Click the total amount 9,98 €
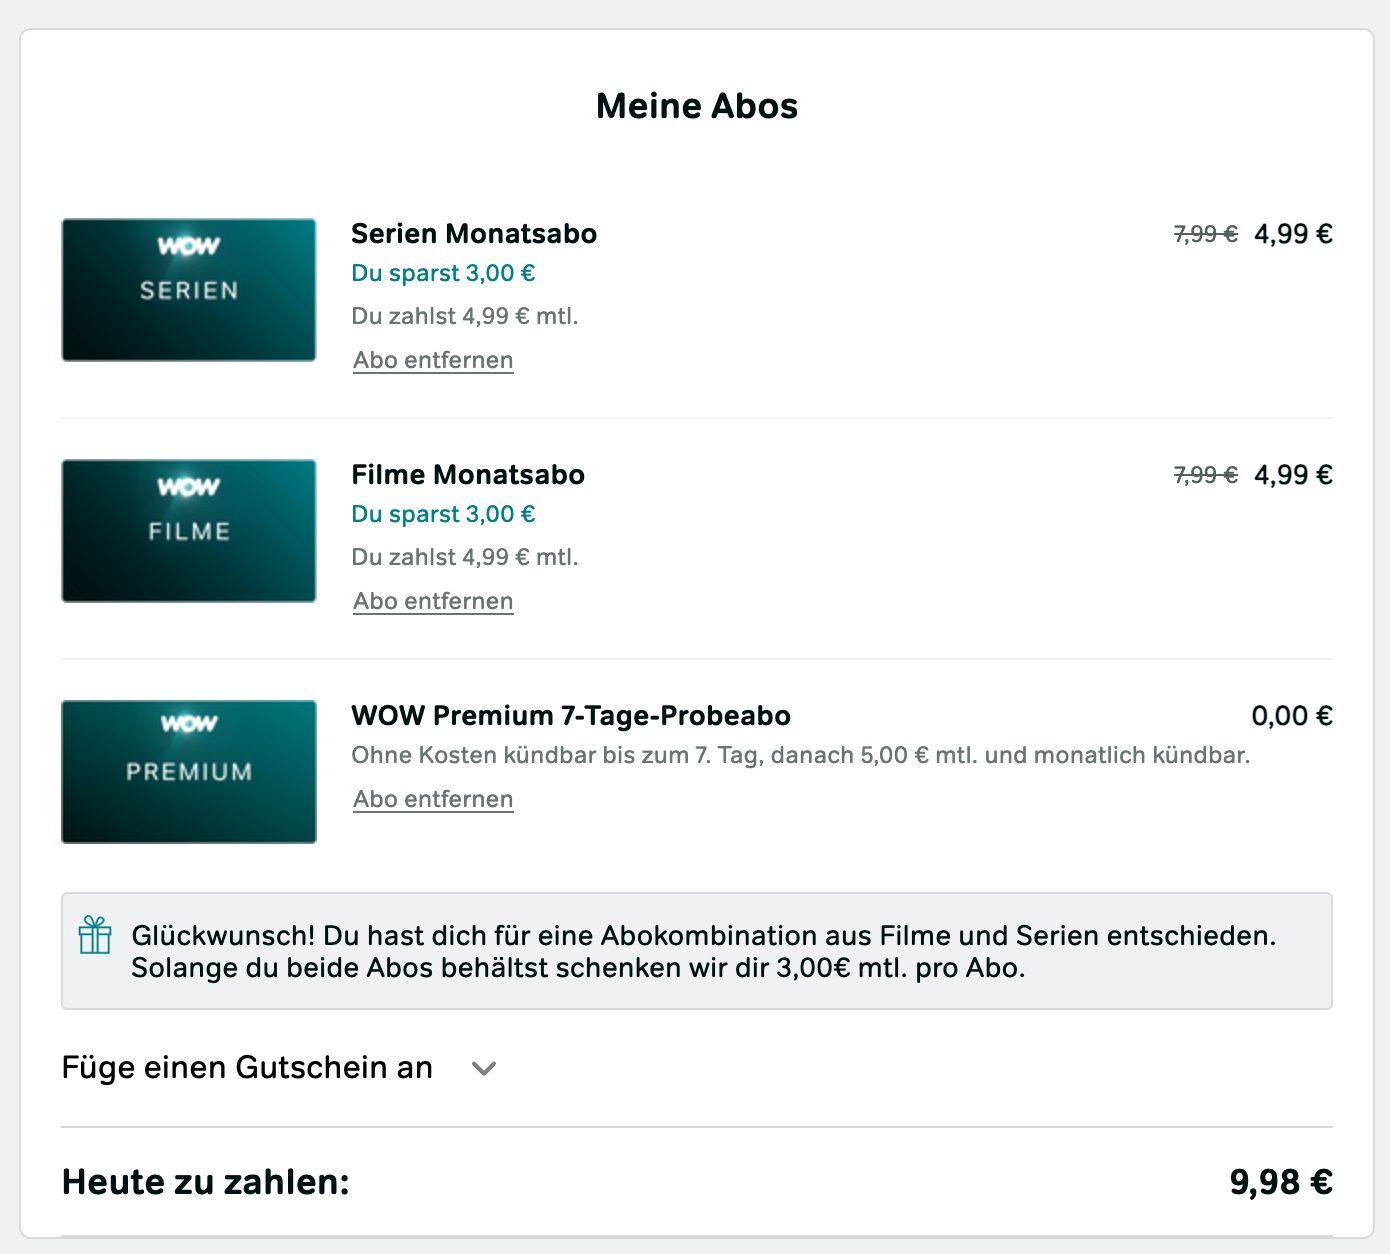This screenshot has width=1390, height=1254. tap(1281, 1182)
